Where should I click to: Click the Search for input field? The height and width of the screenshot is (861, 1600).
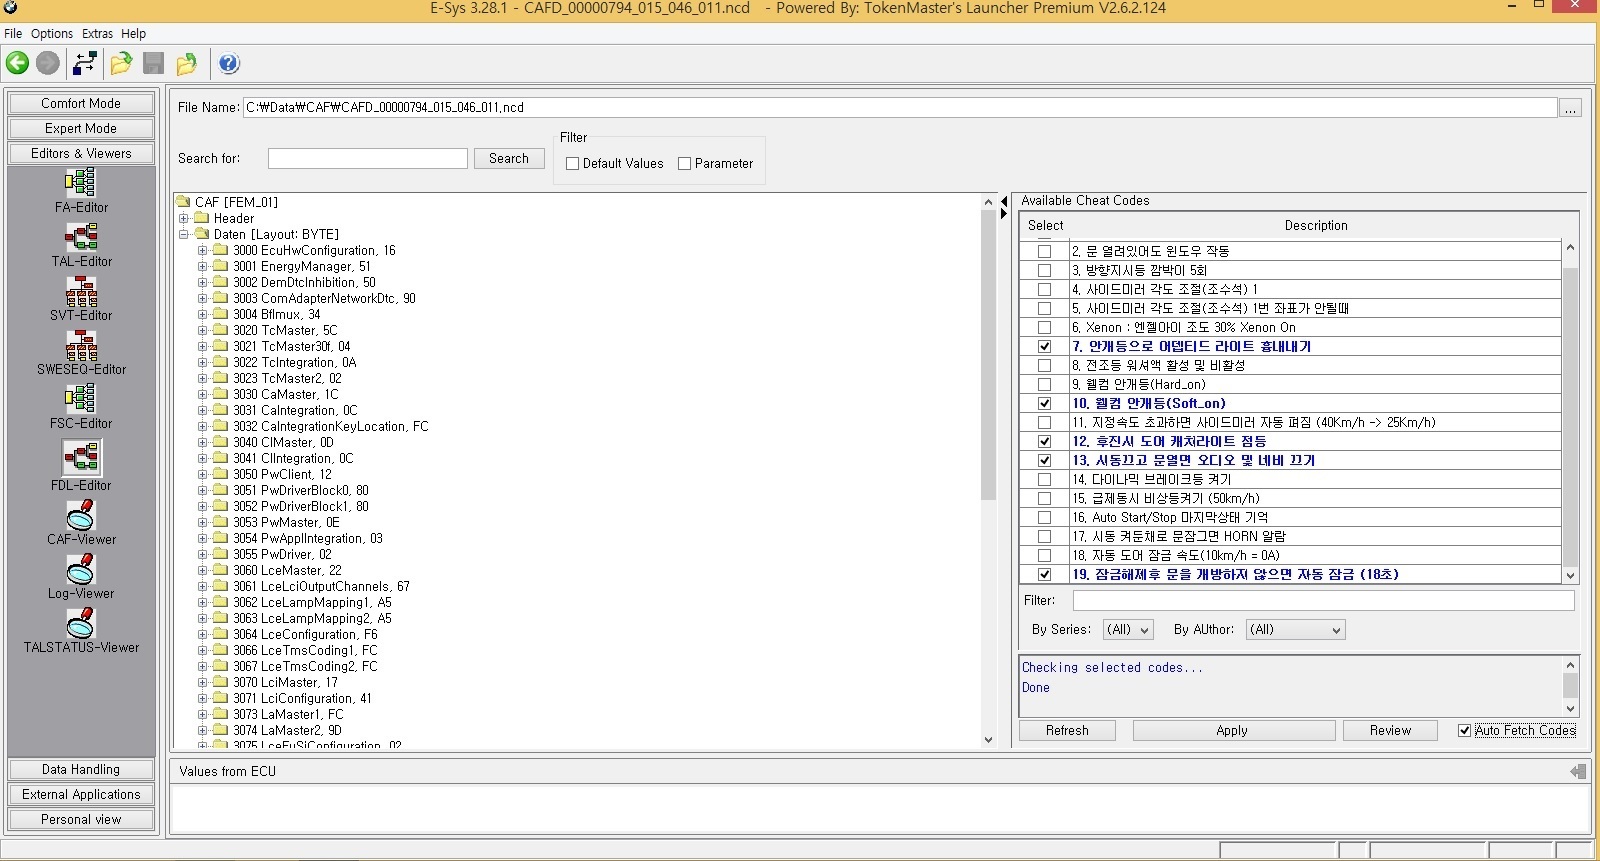[367, 158]
